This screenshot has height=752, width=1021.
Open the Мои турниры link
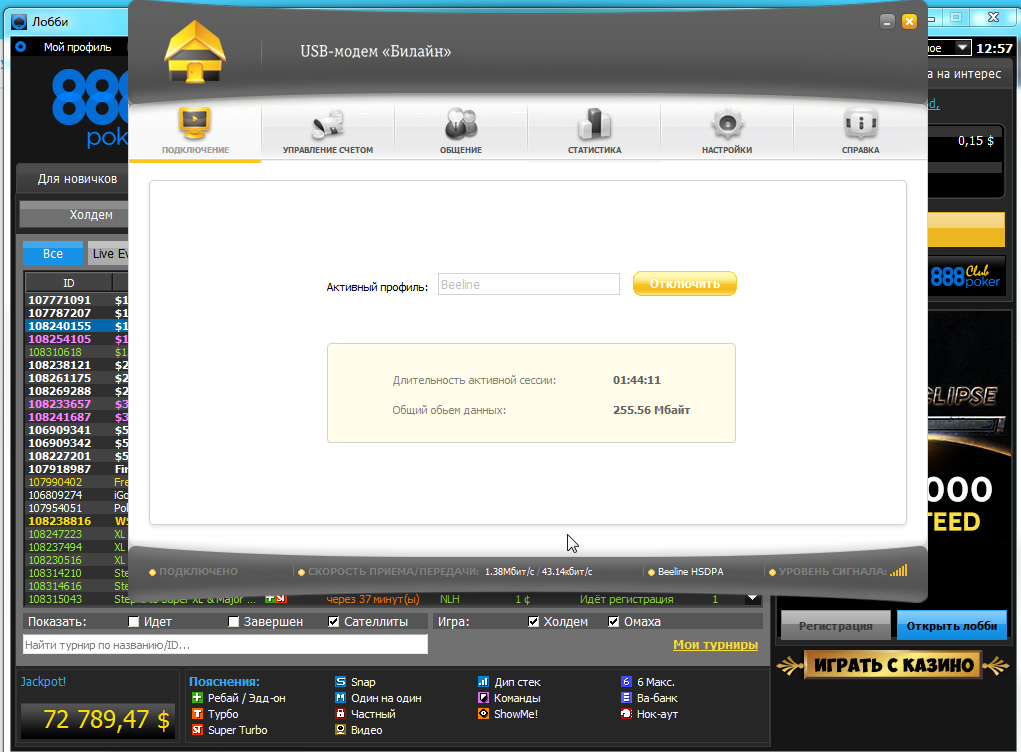pyautogui.click(x=715, y=645)
